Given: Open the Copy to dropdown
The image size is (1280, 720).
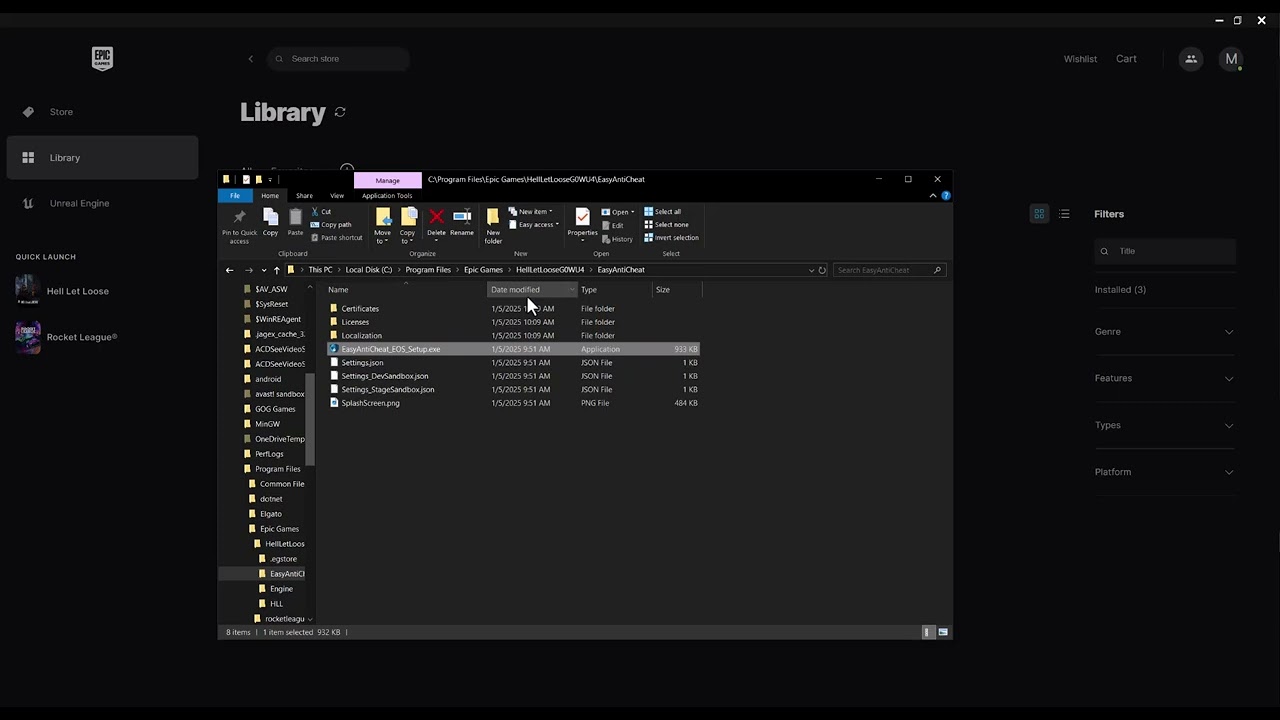Looking at the screenshot, I should [408, 226].
